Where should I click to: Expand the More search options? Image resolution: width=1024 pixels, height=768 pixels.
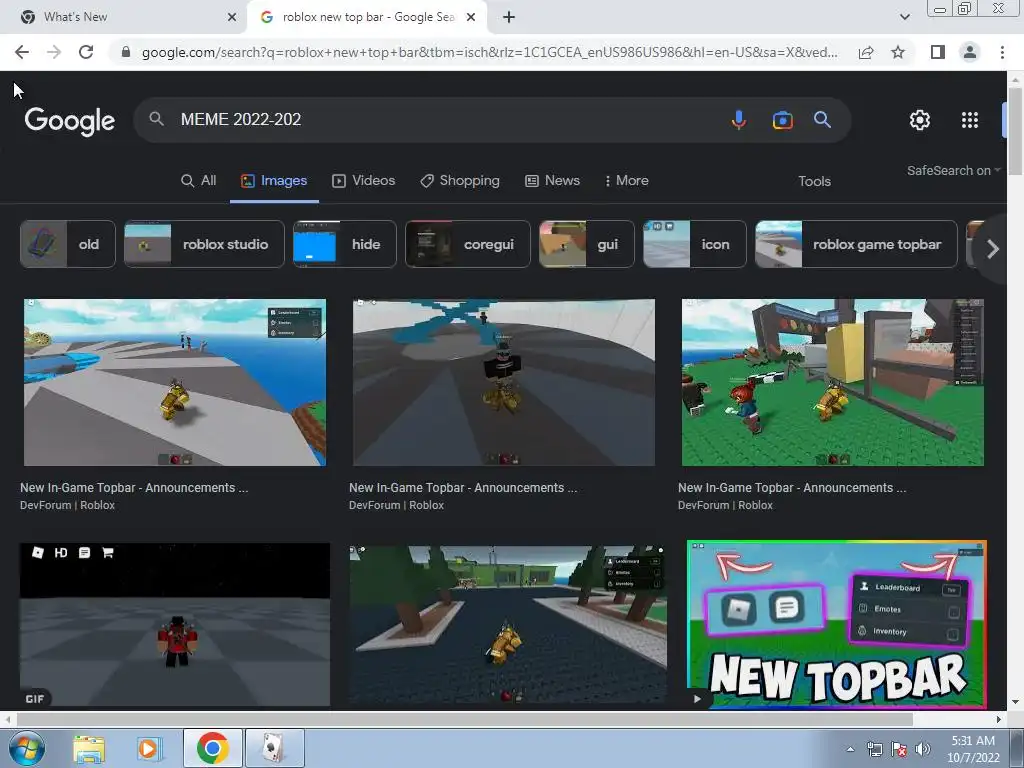tap(626, 181)
